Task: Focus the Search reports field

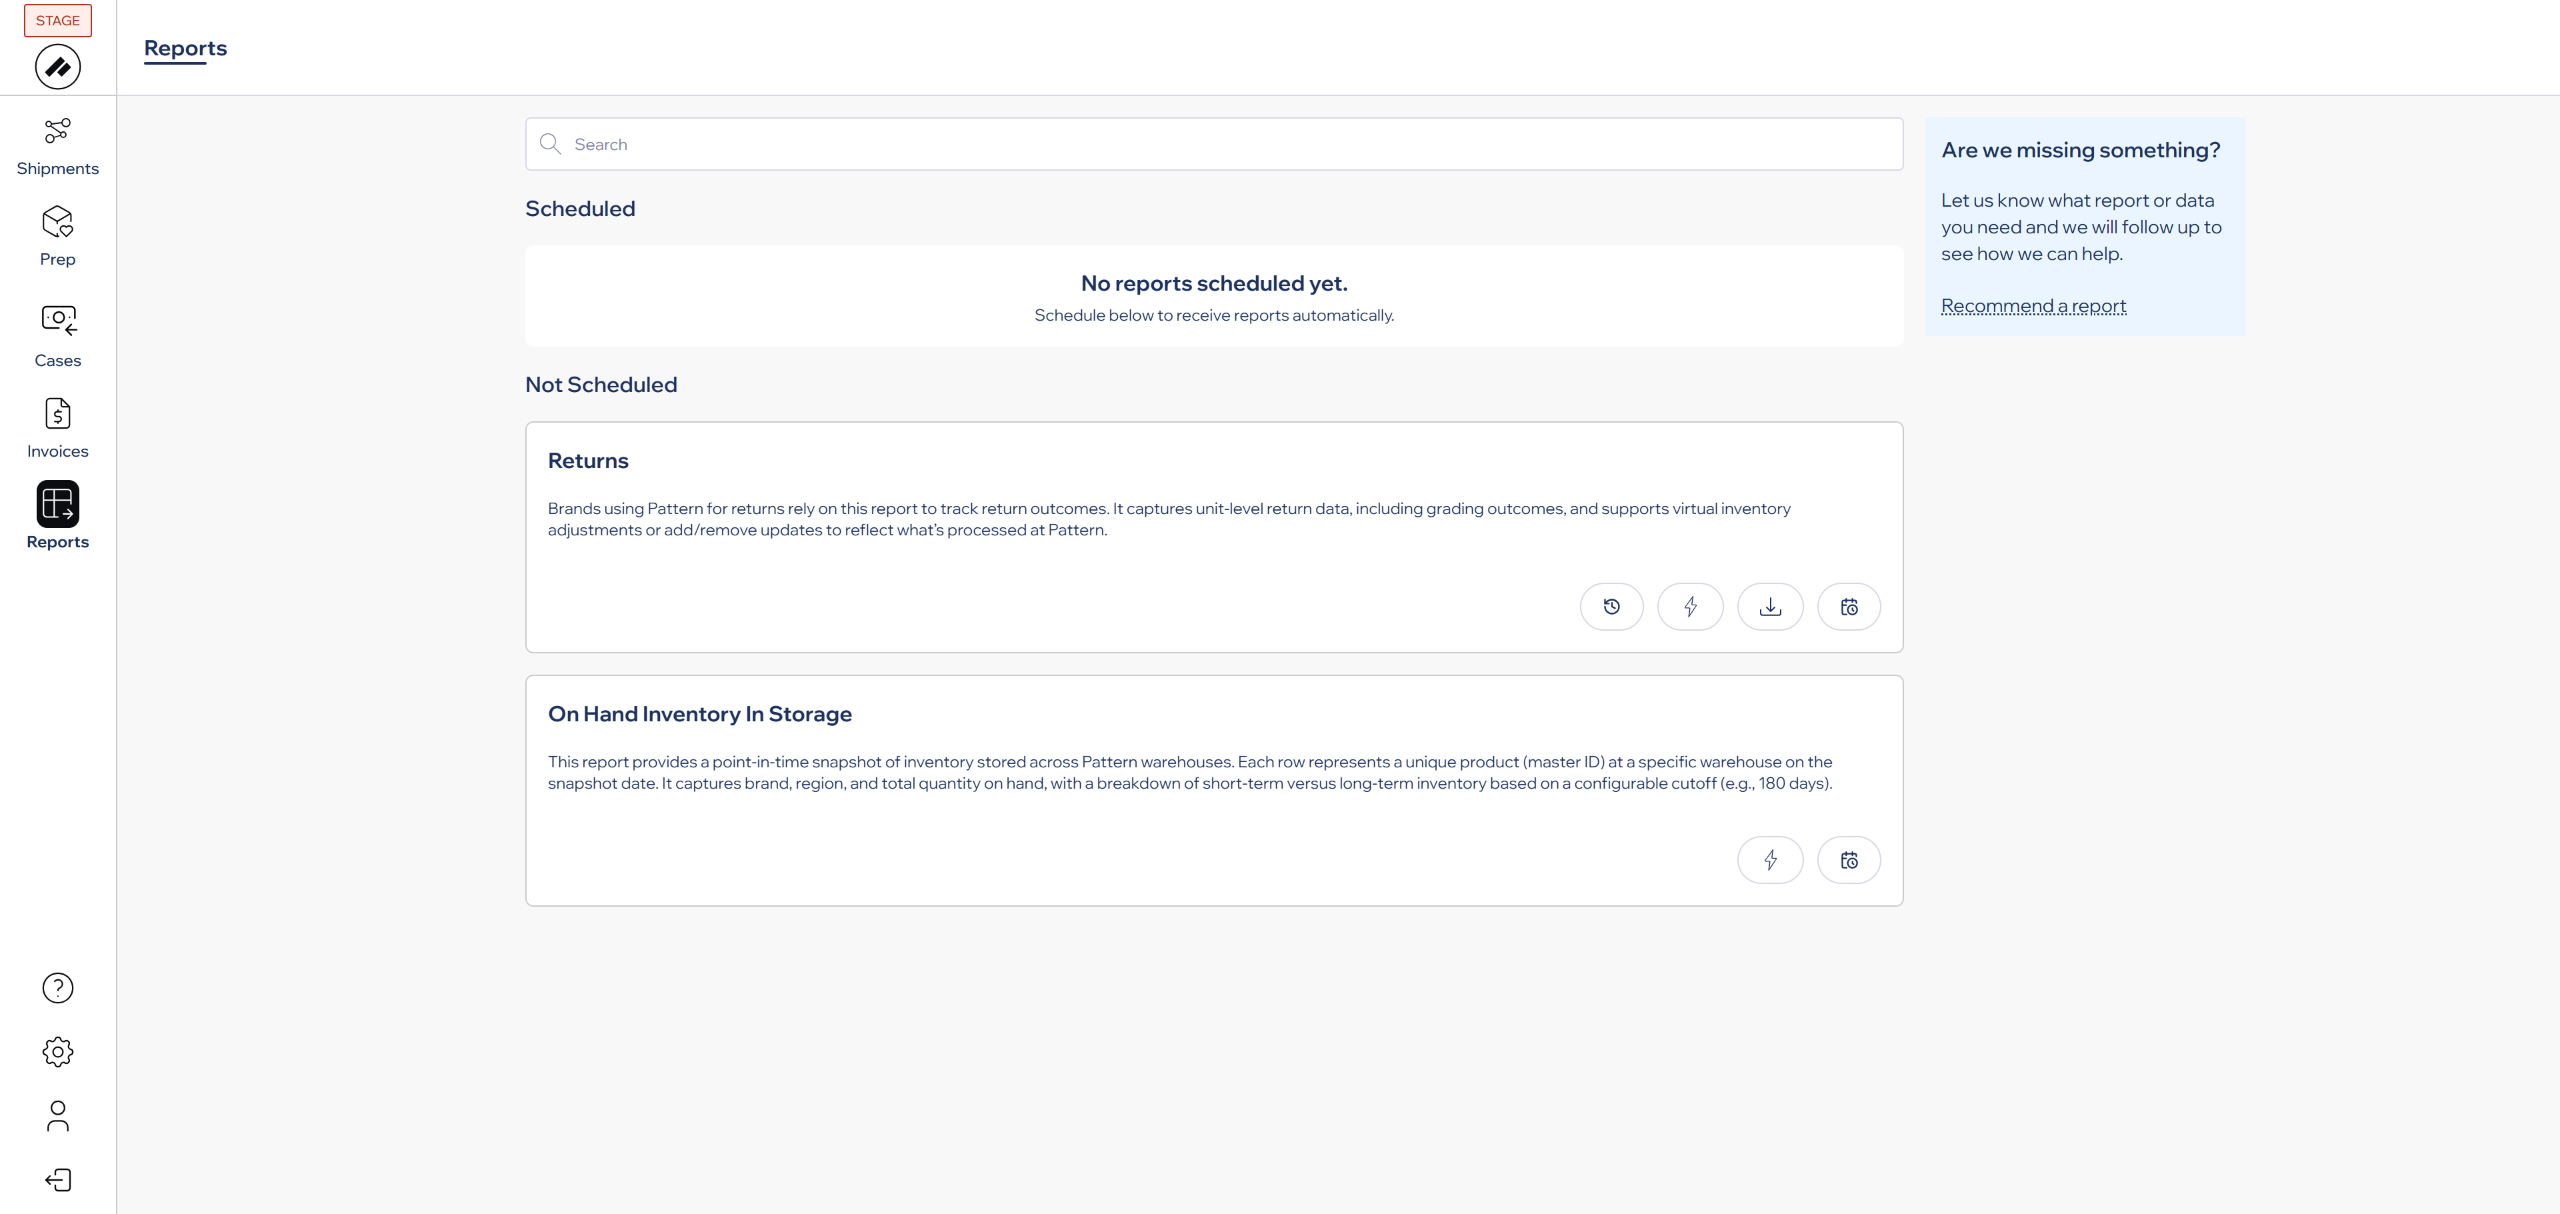Action: (1214, 144)
